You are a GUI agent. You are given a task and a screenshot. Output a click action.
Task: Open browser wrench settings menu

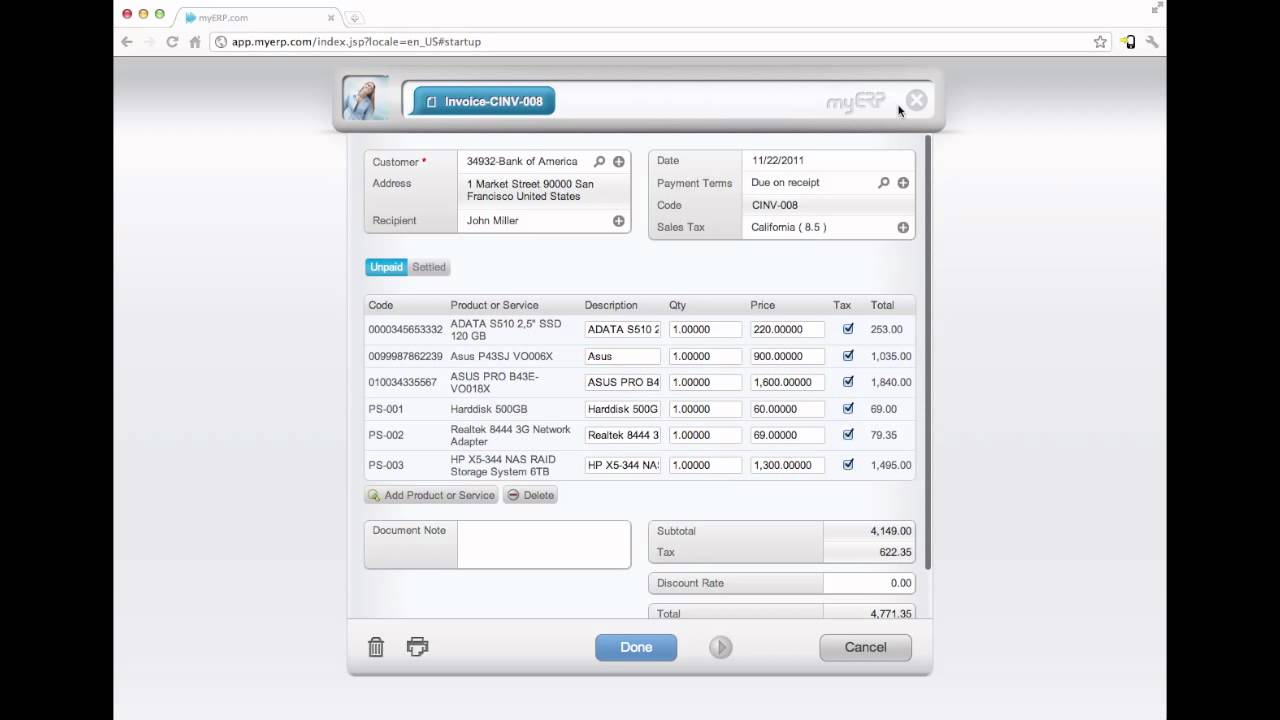tap(1152, 42)
